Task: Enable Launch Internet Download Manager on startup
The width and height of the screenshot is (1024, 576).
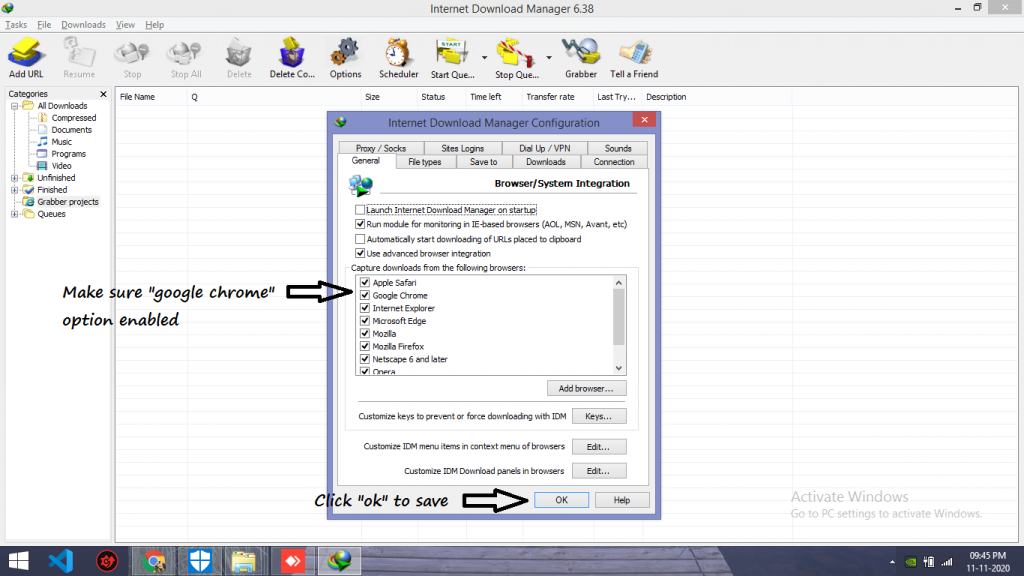Action: 360,210
